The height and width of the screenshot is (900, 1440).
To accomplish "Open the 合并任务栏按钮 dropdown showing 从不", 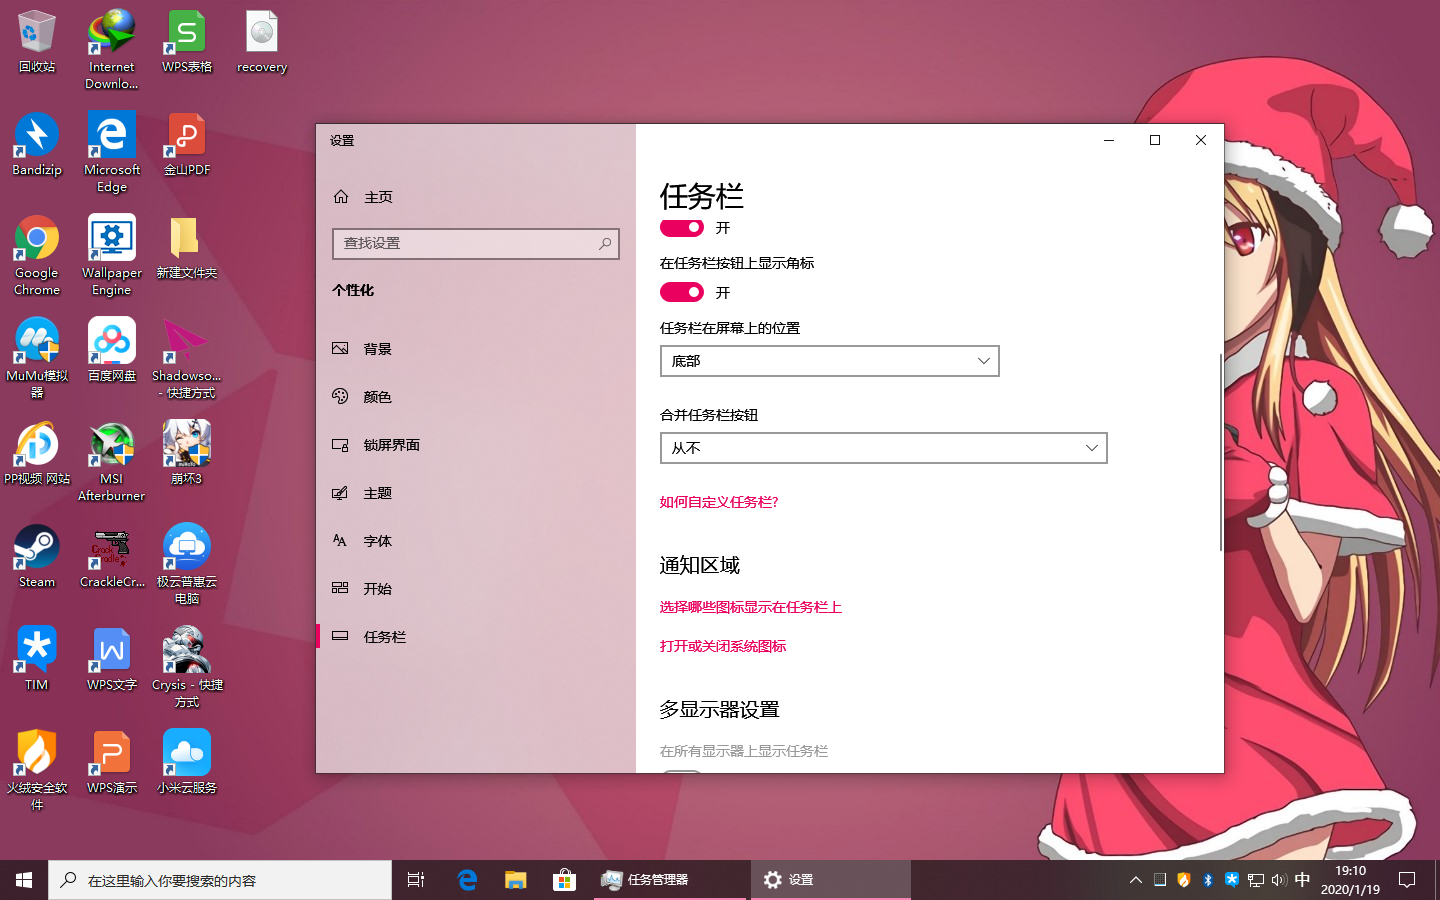I will [884, 448].
